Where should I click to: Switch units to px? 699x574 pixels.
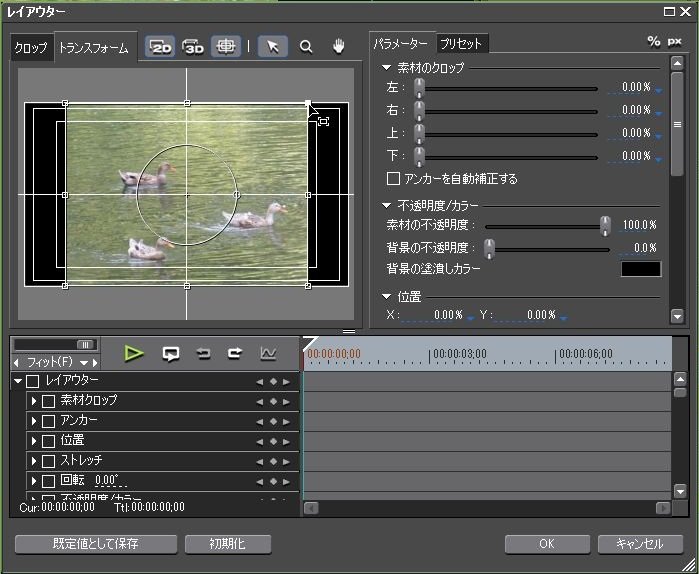pyautogui.click(x=674, y=42)
